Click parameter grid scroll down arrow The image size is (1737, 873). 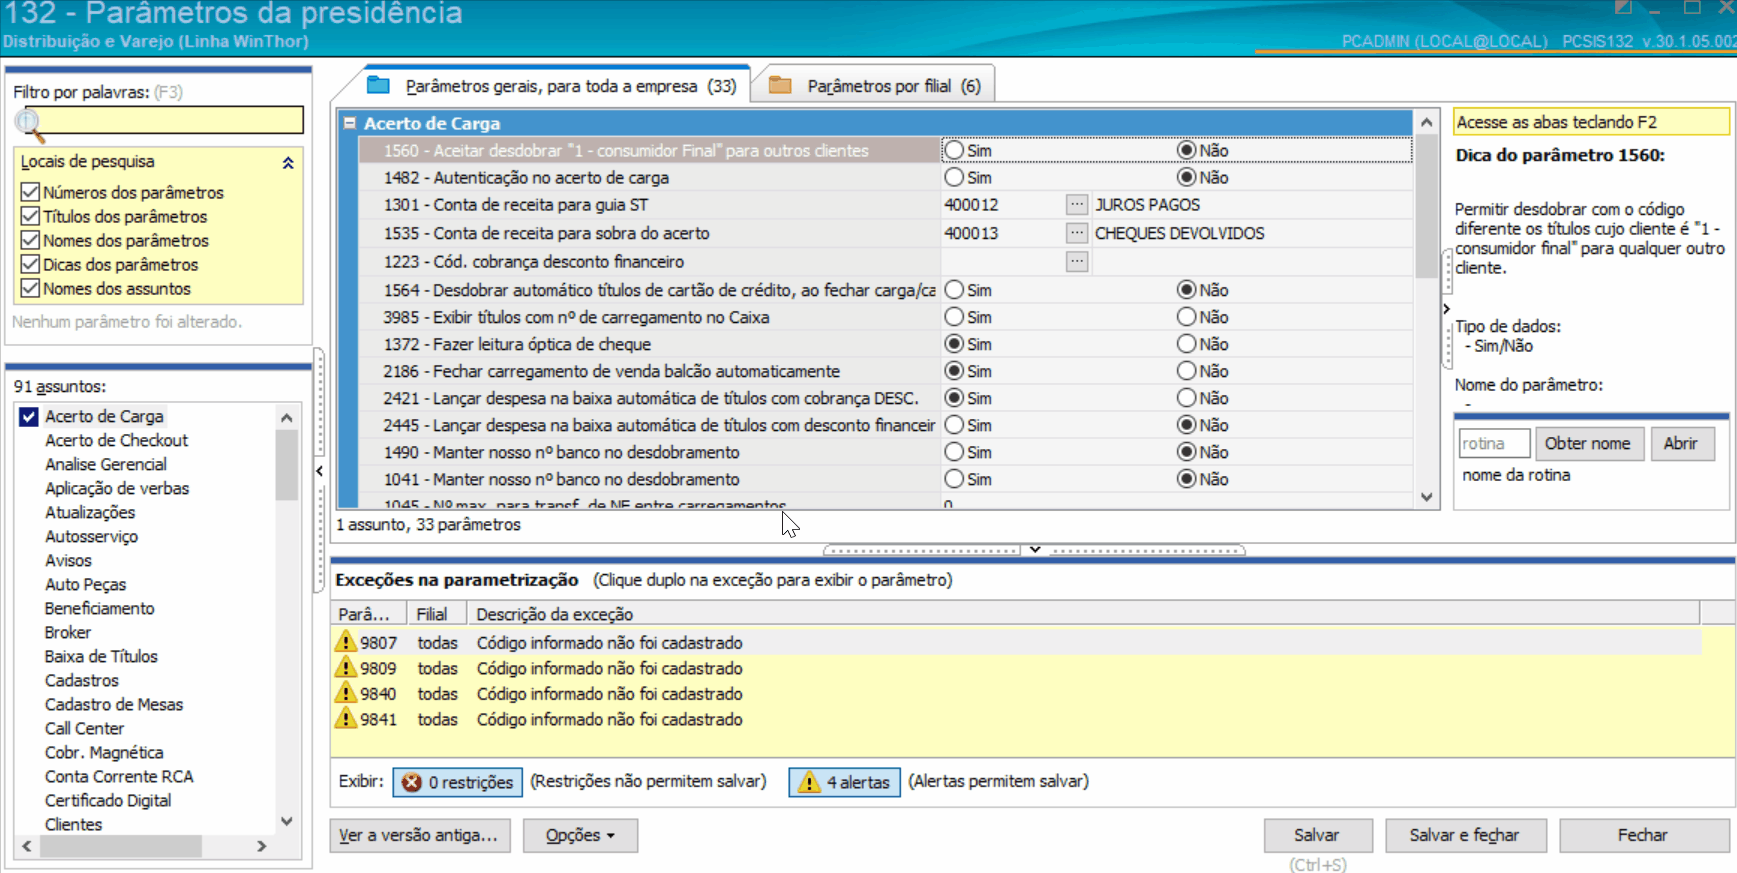[1427, 497]
